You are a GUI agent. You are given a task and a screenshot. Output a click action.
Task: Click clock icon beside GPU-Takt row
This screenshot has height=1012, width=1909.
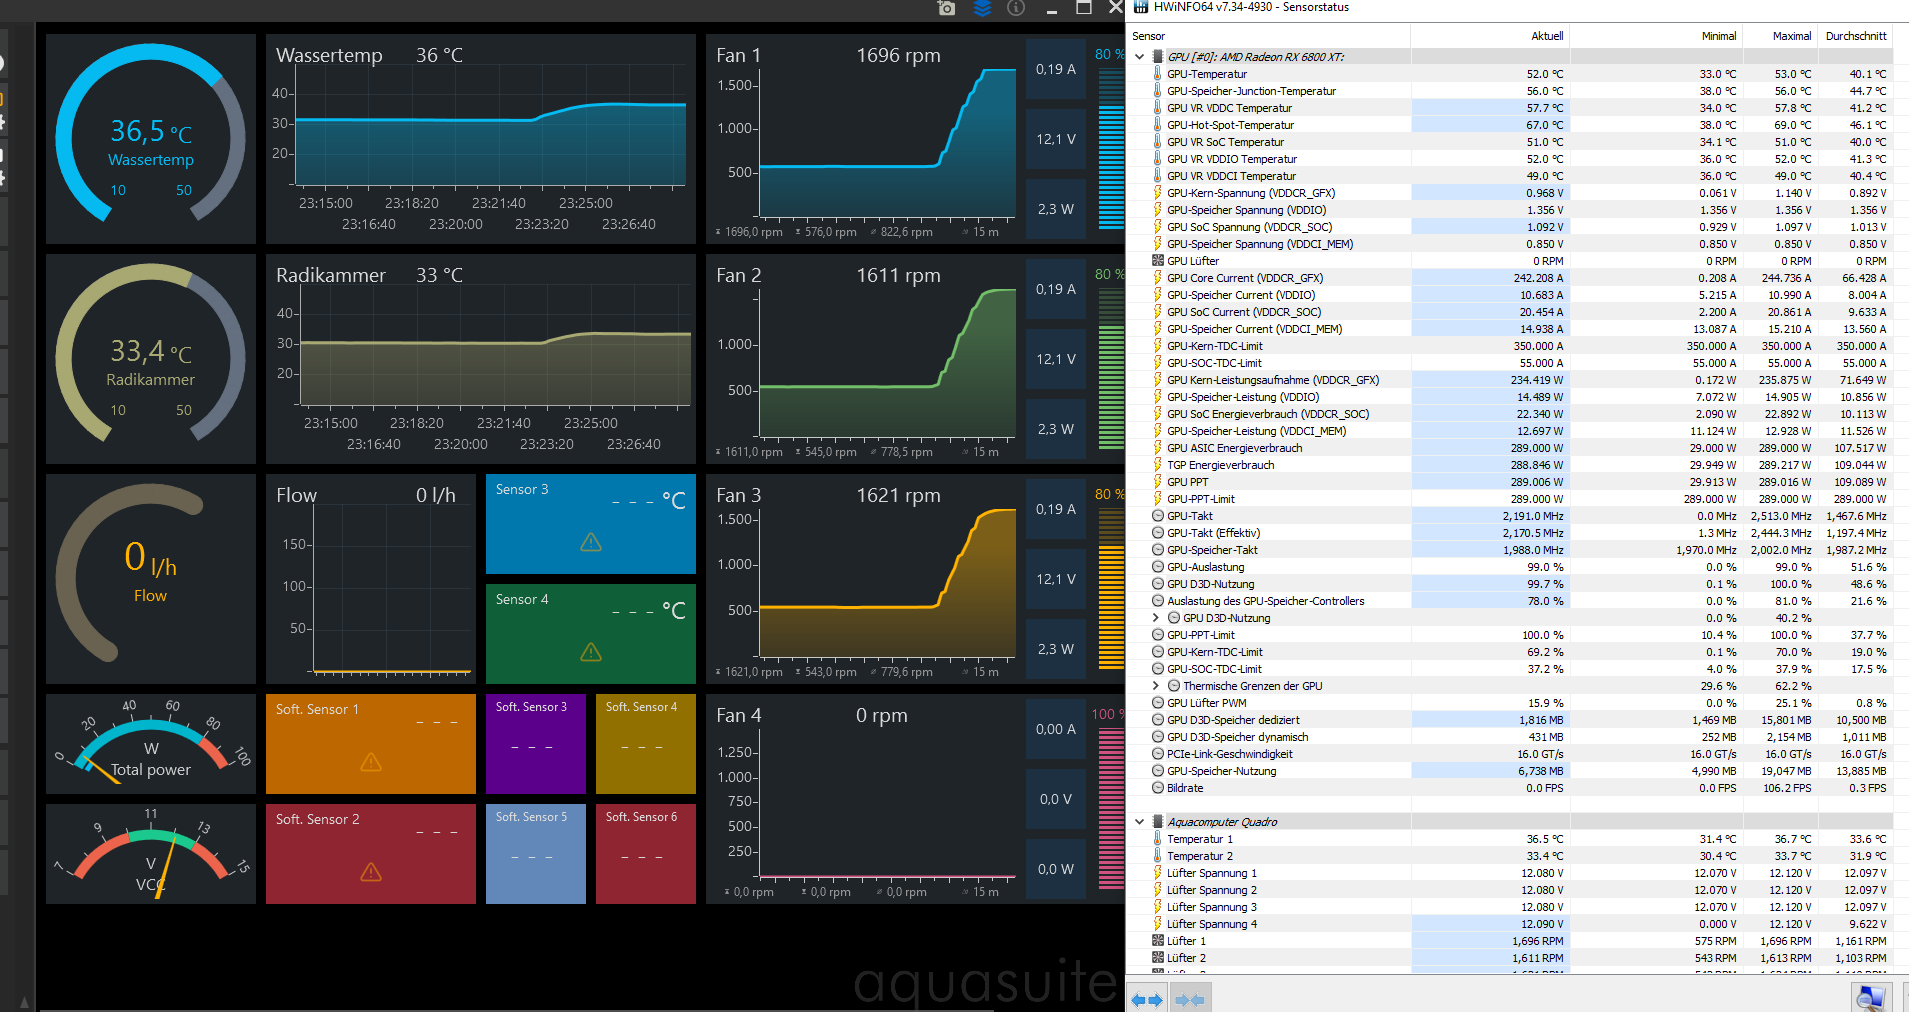click(x=1158, y=516)
